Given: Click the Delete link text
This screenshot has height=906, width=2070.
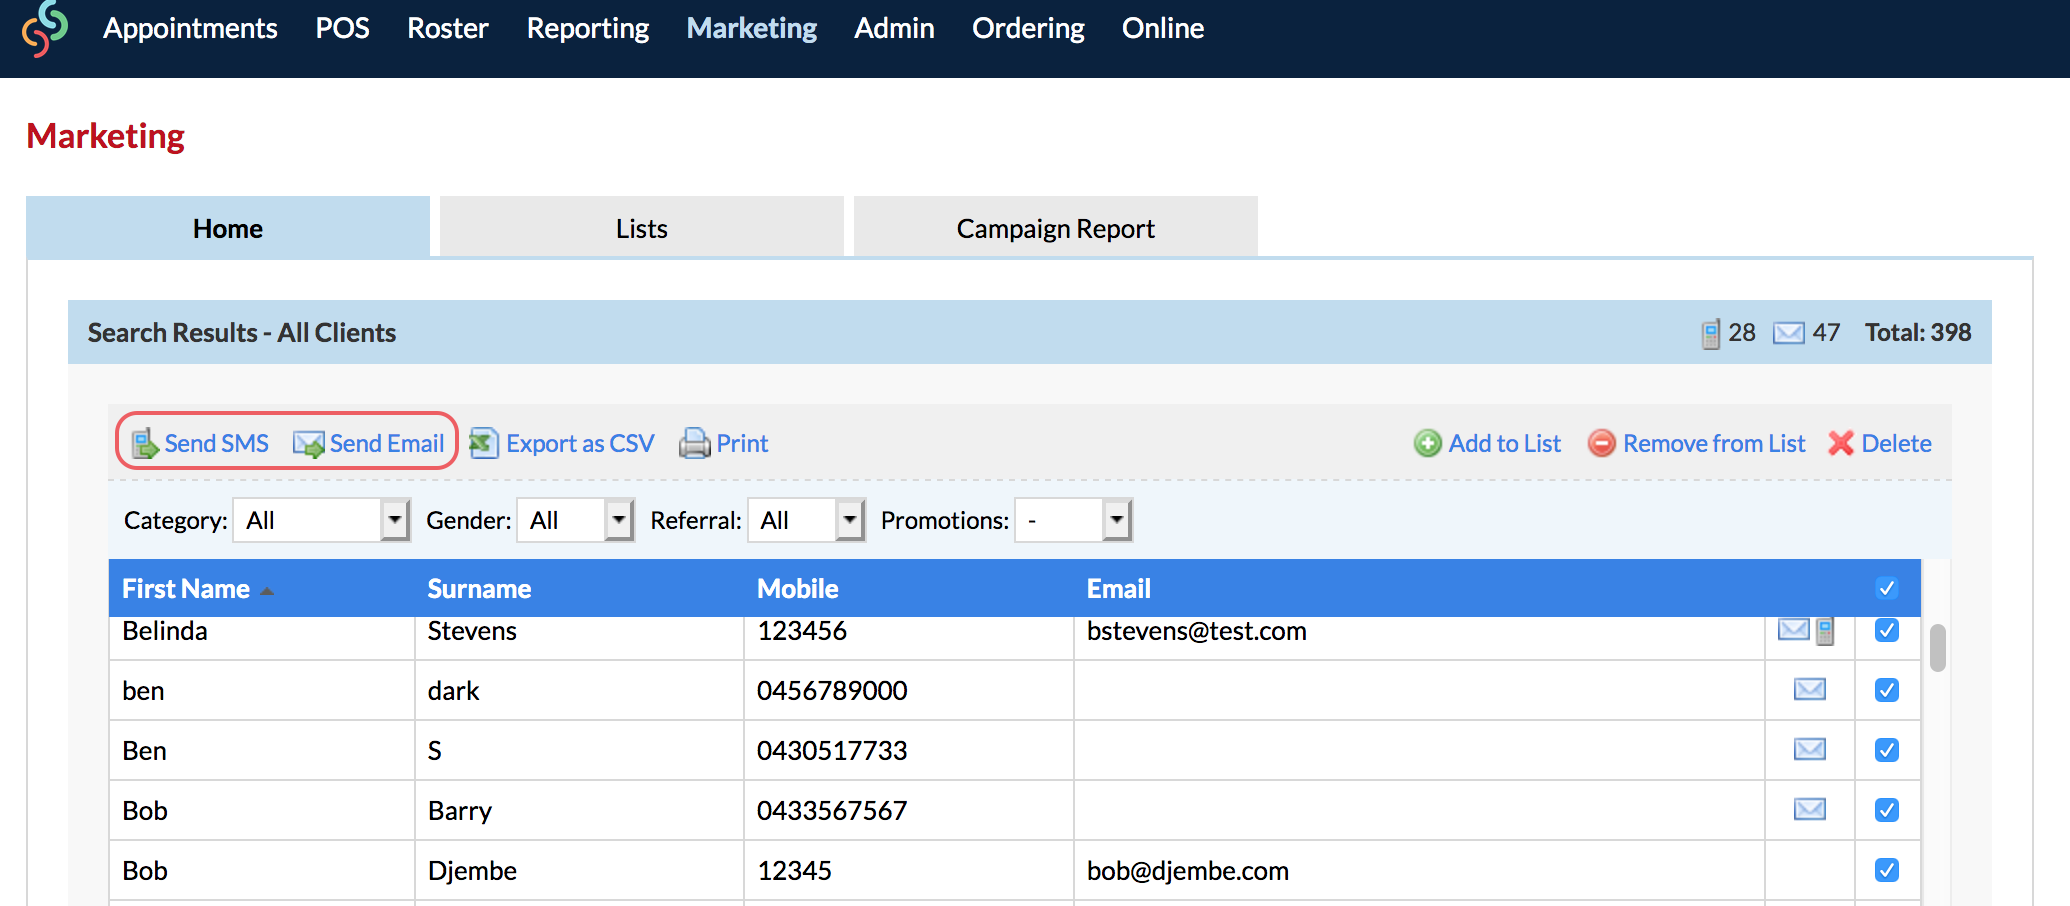Looking at the screenshot, I should click(x=1896, y=443).
